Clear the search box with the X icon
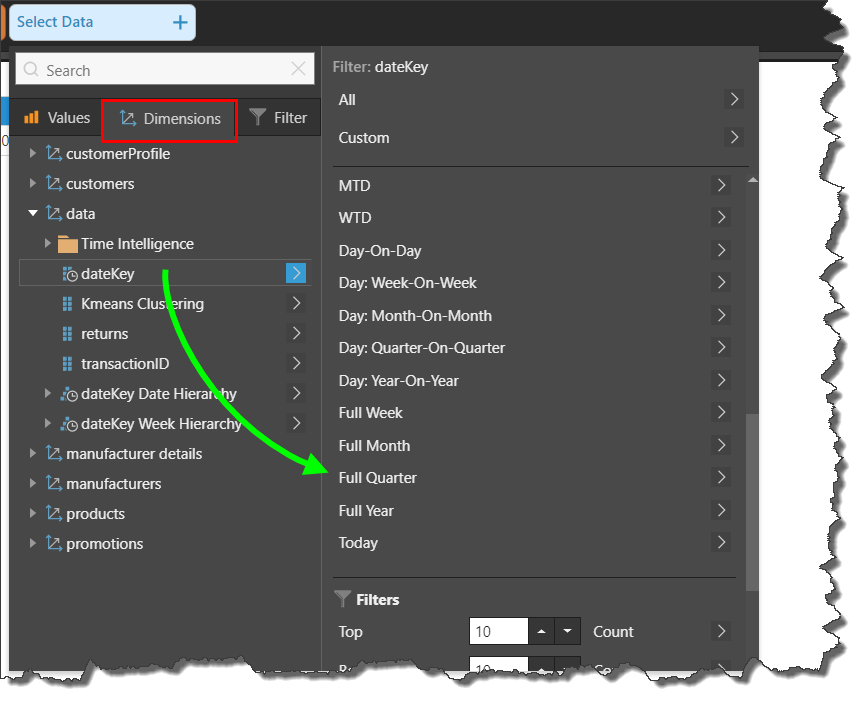The image size is (866, 703). pyautogui.click(x=298, y=70)
